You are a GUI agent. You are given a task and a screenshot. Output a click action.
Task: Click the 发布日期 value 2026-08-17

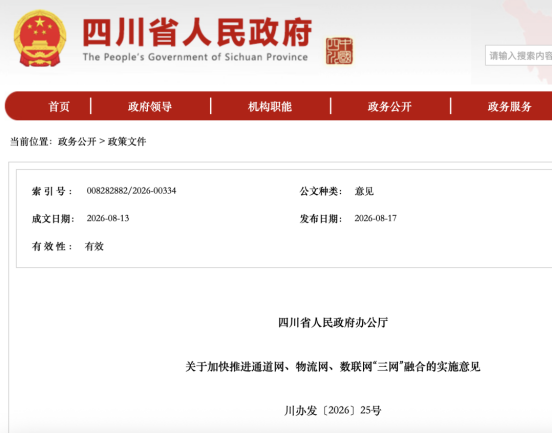tap(376, 218)
